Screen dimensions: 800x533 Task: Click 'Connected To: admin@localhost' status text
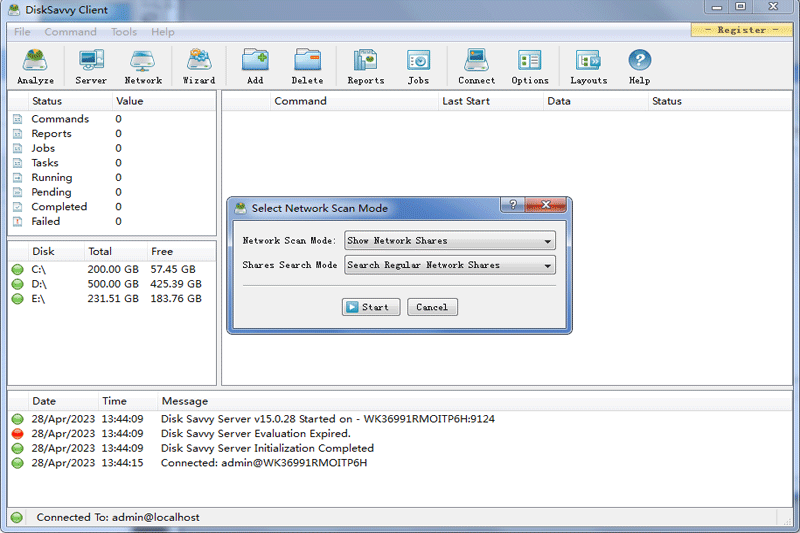pyautogui.click(x=118, y=517)
